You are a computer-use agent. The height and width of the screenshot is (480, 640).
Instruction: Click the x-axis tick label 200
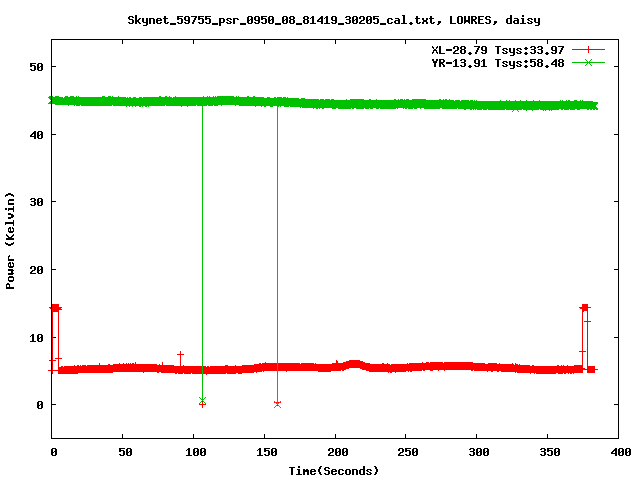point(338,452)
